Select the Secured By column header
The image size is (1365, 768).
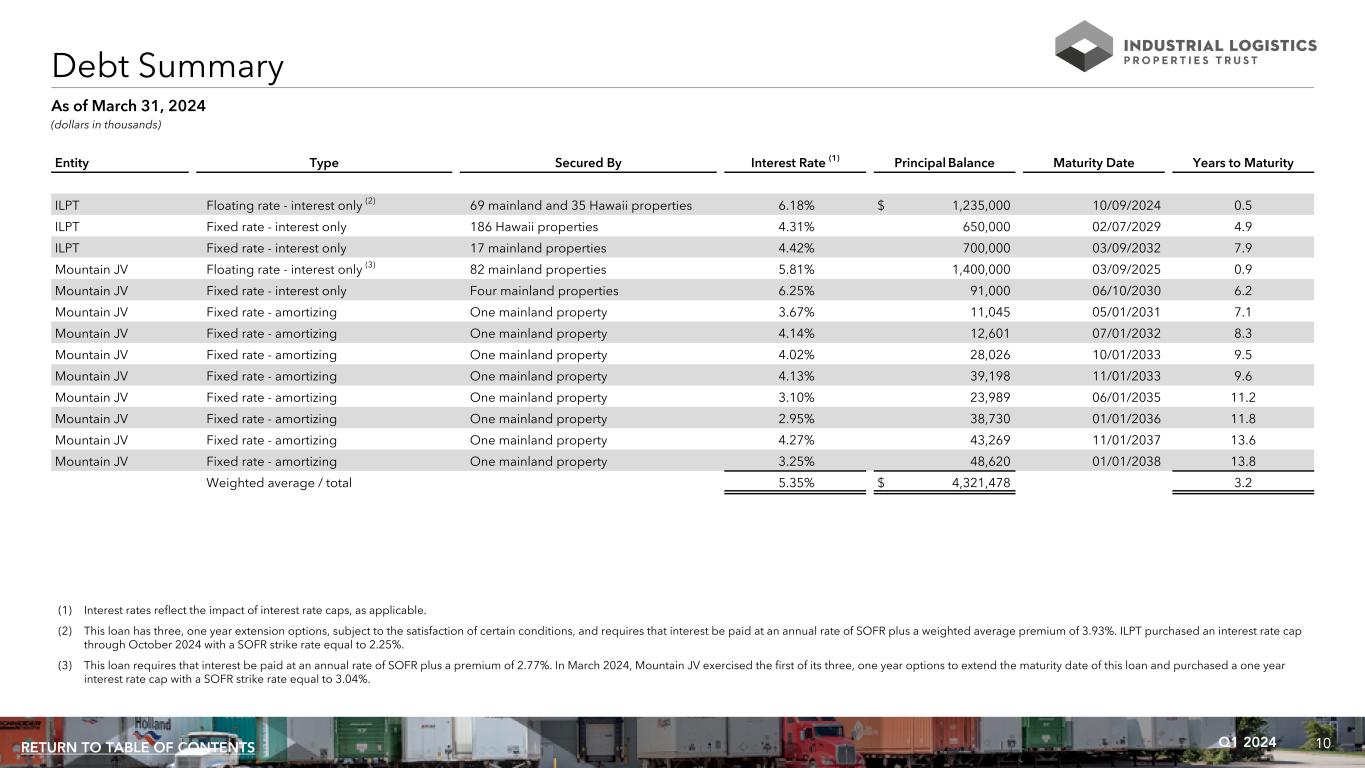coord(588,163)
